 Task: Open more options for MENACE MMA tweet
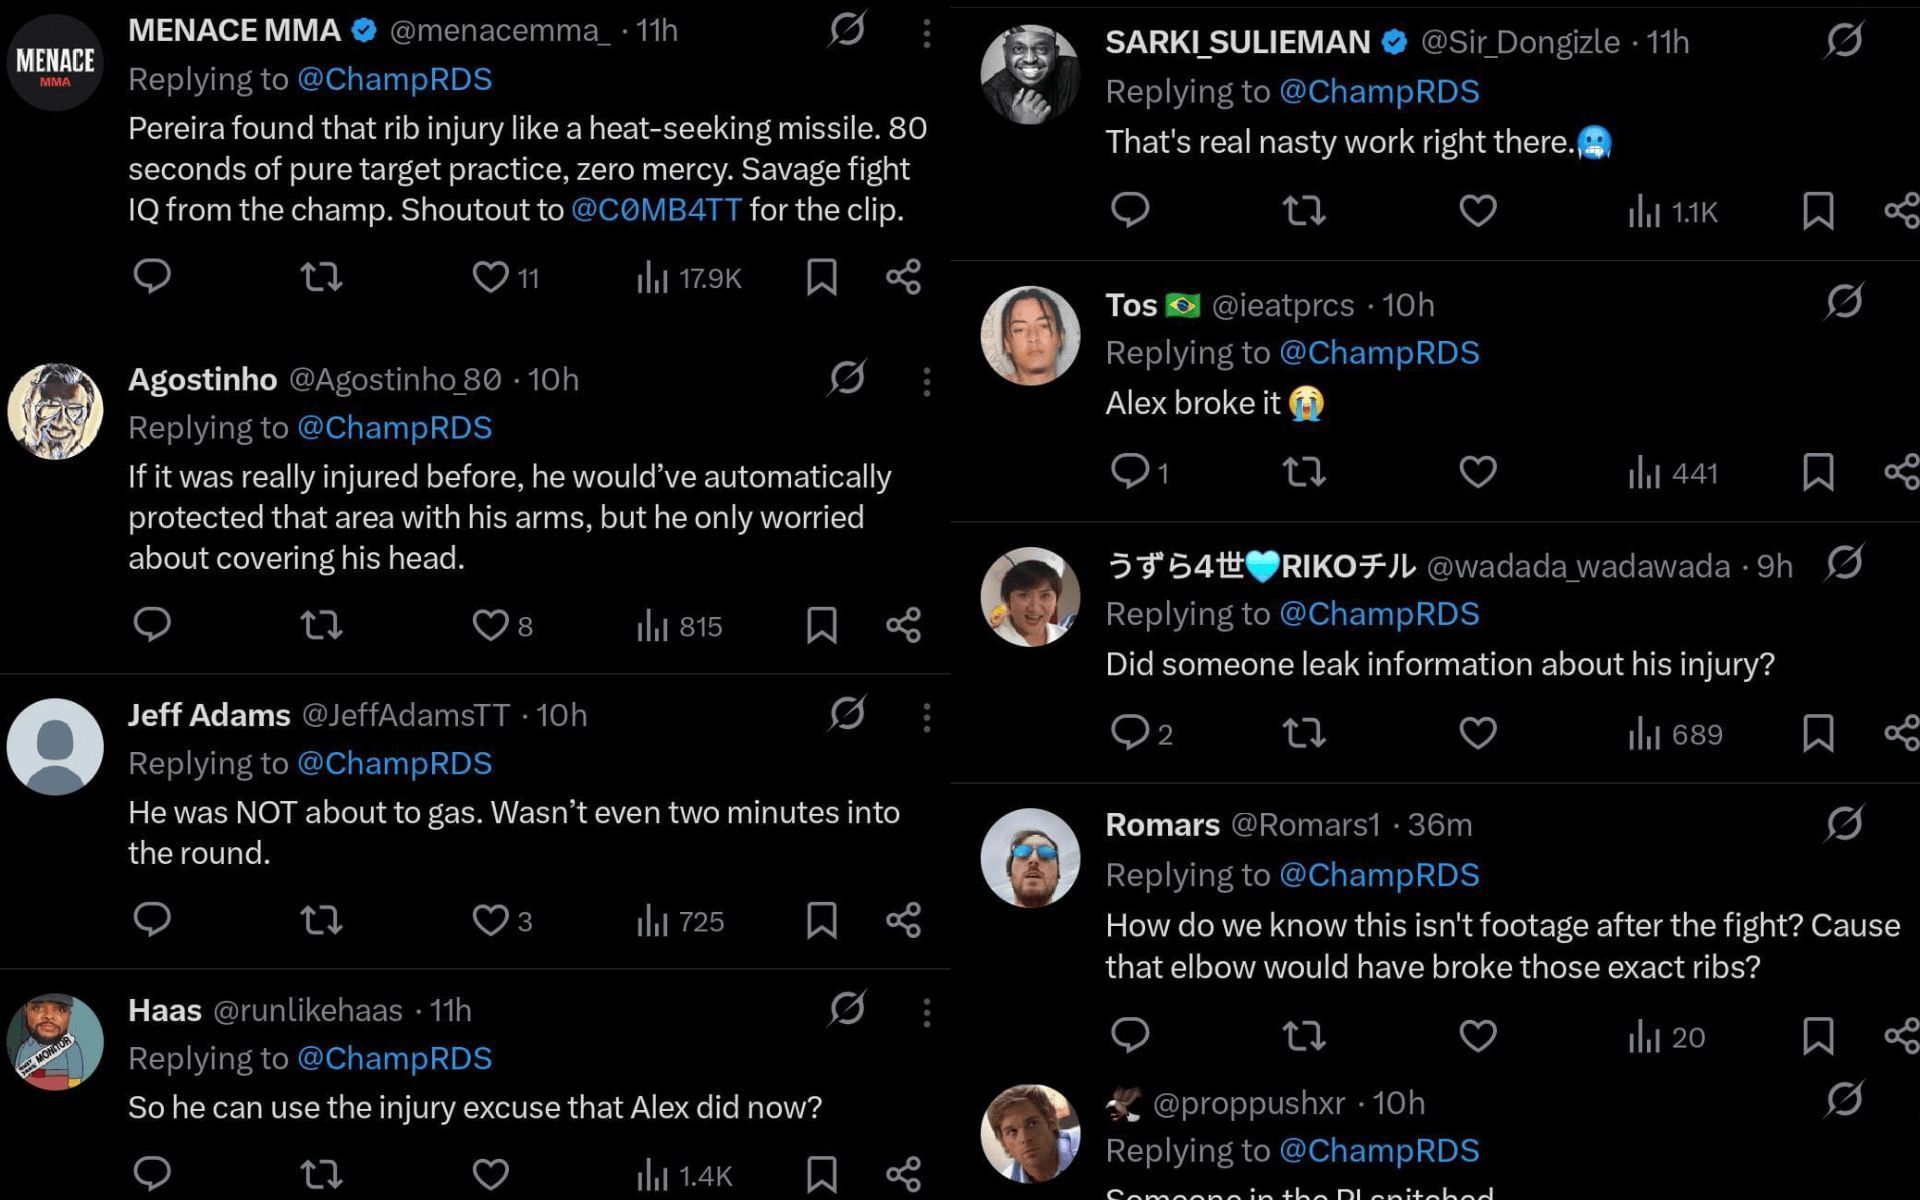click(926, 33)
